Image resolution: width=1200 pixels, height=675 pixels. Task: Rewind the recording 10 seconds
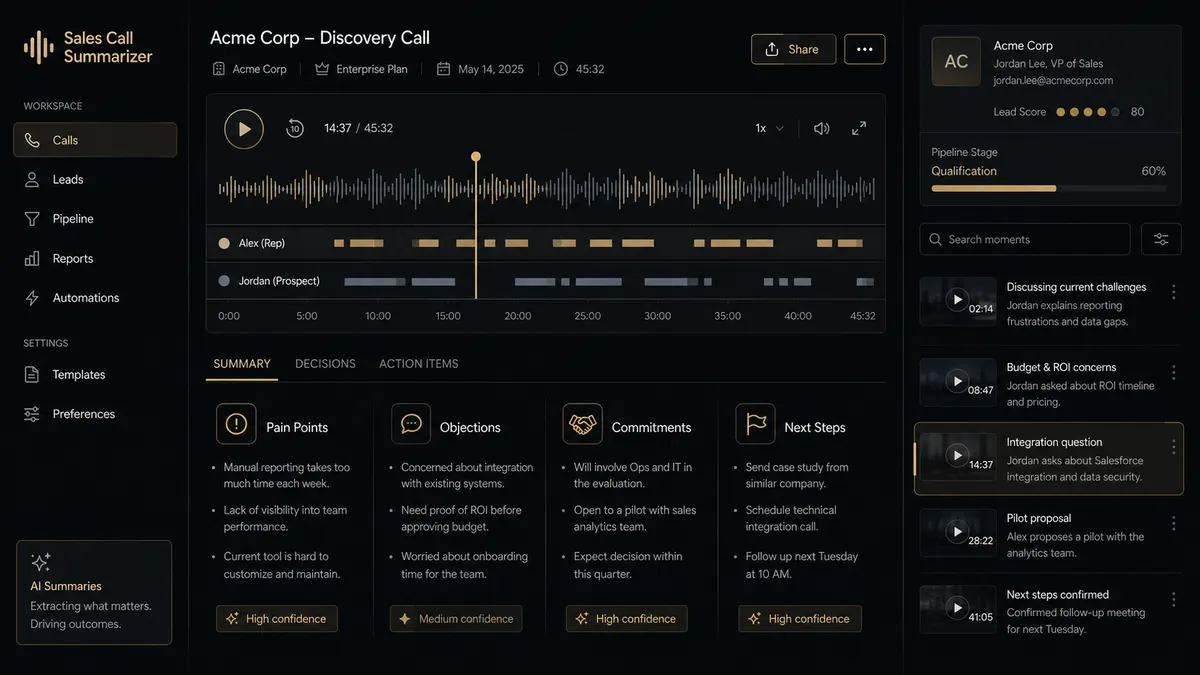(294, 128)
